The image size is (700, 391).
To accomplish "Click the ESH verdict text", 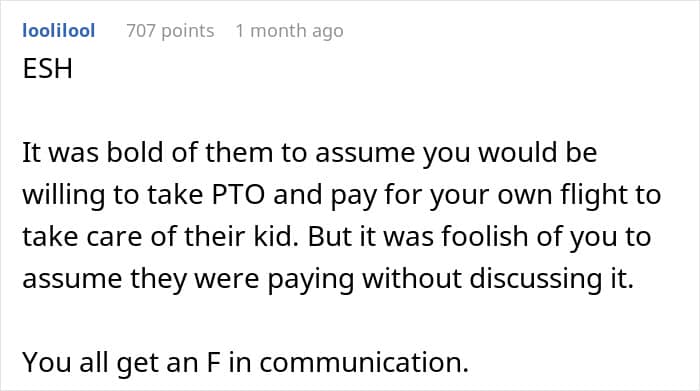I will 47,69.
